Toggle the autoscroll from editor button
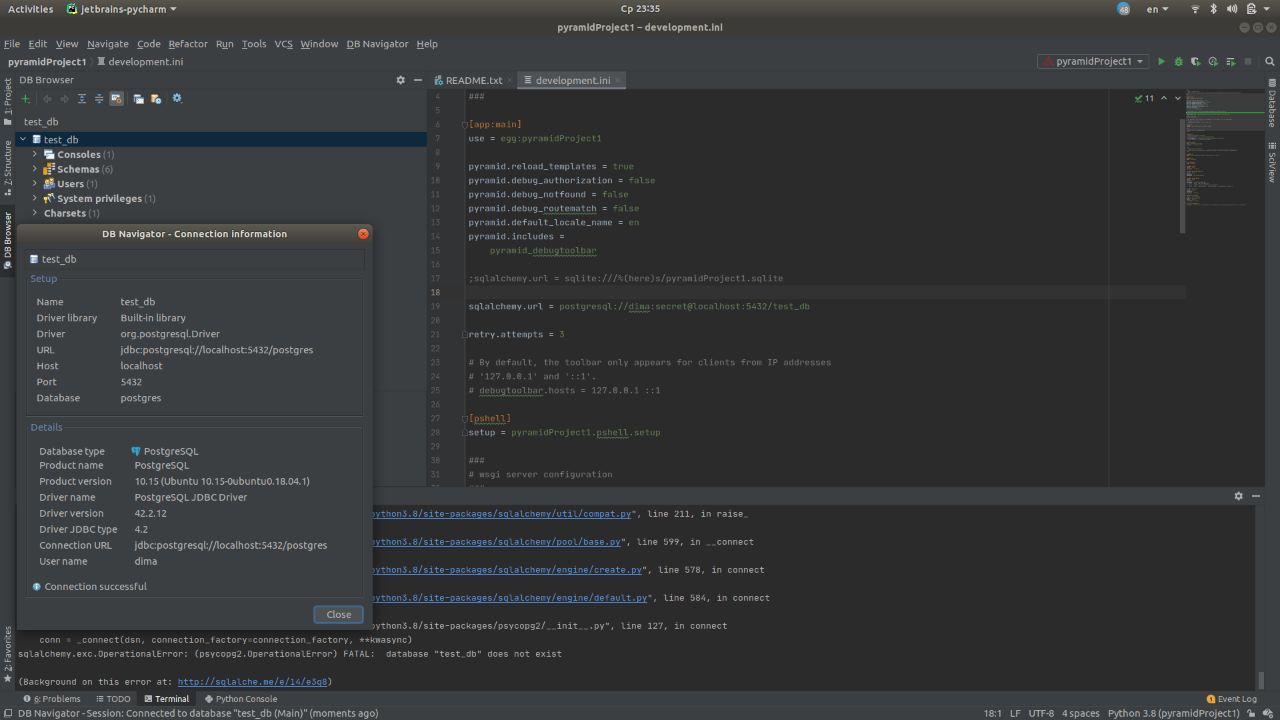This screenshot has width=1280, height=720. click(x=116, y=99)
